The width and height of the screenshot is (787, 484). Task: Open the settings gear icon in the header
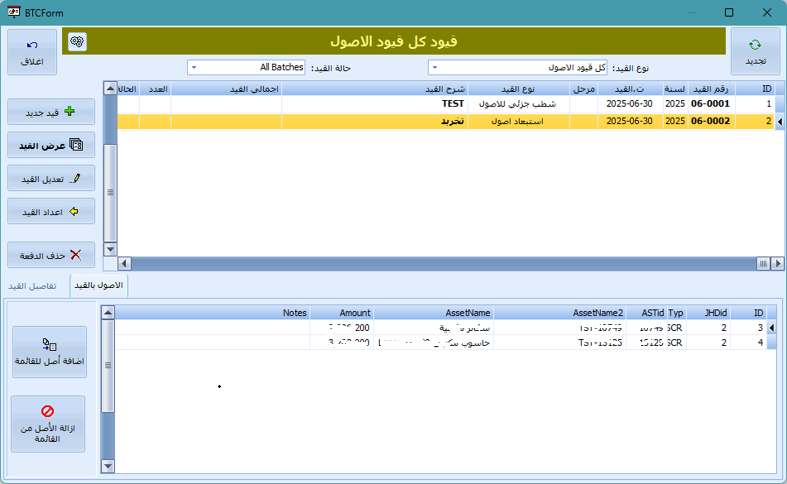point(77,41)
